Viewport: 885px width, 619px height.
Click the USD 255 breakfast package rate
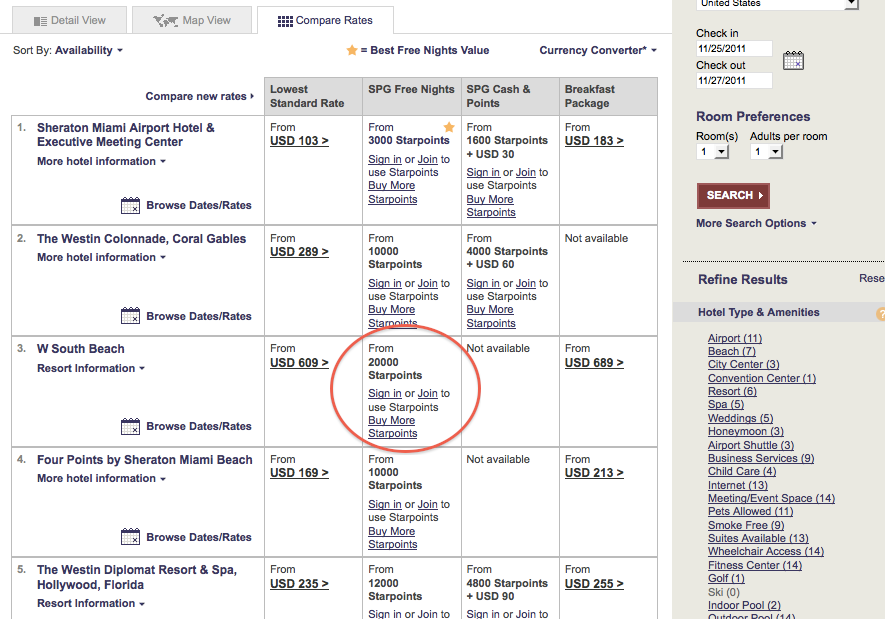pos(594,584)
